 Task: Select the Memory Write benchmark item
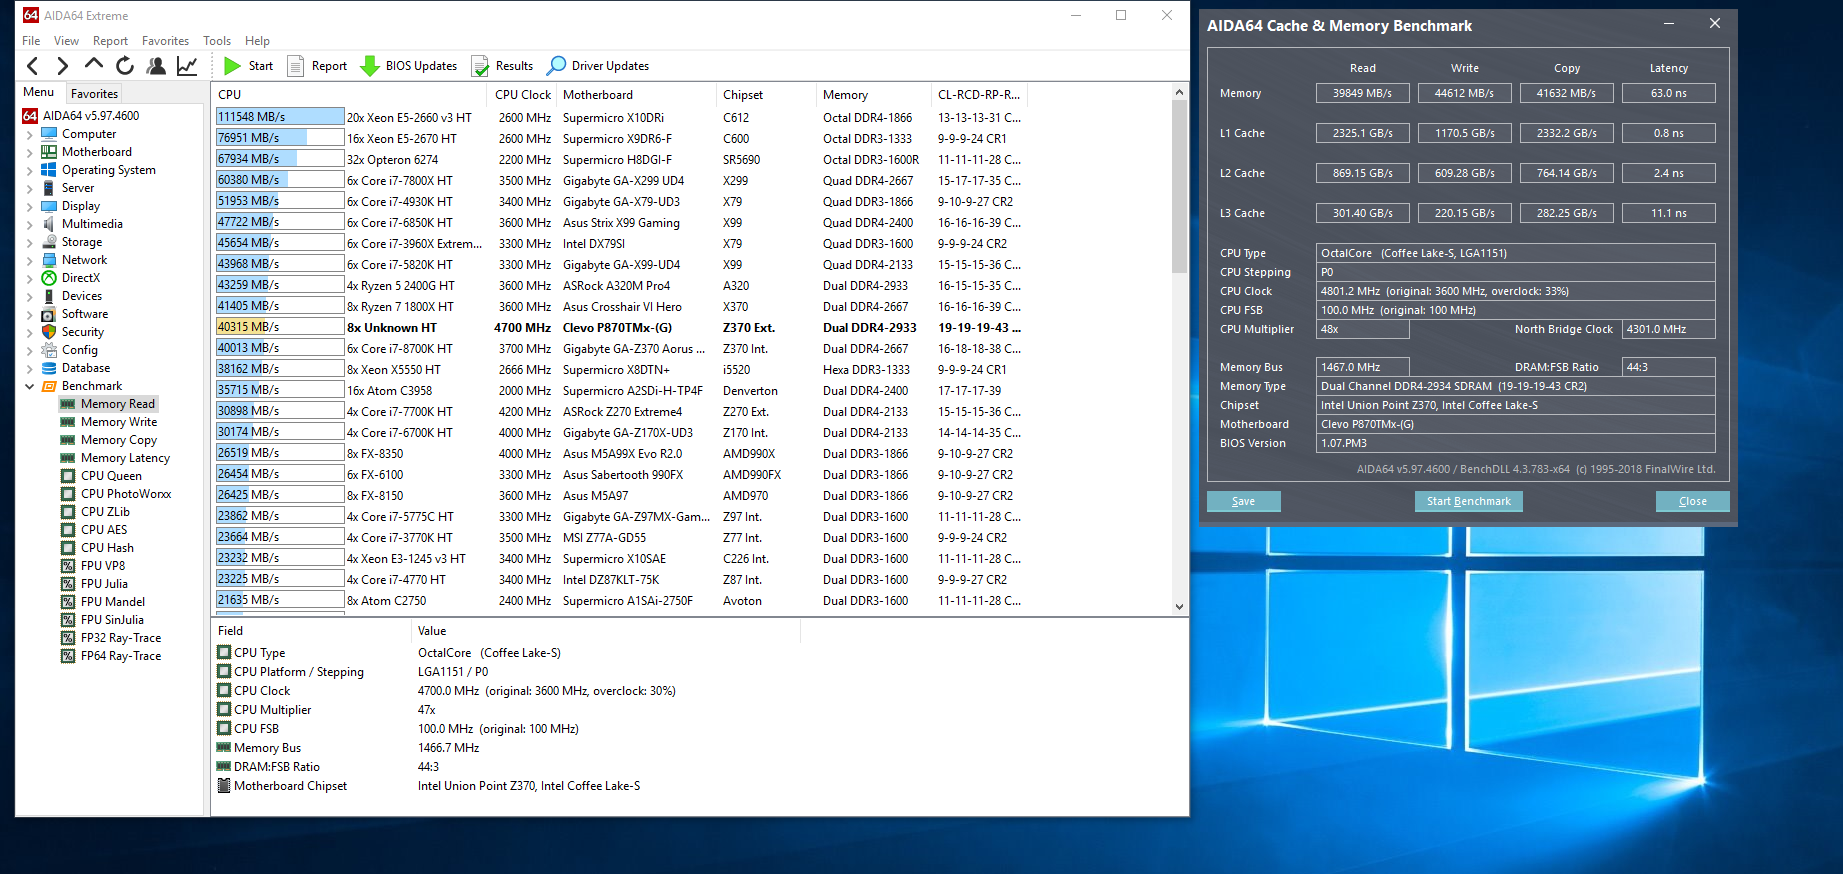pyautogui.click(x=118, y=422)
